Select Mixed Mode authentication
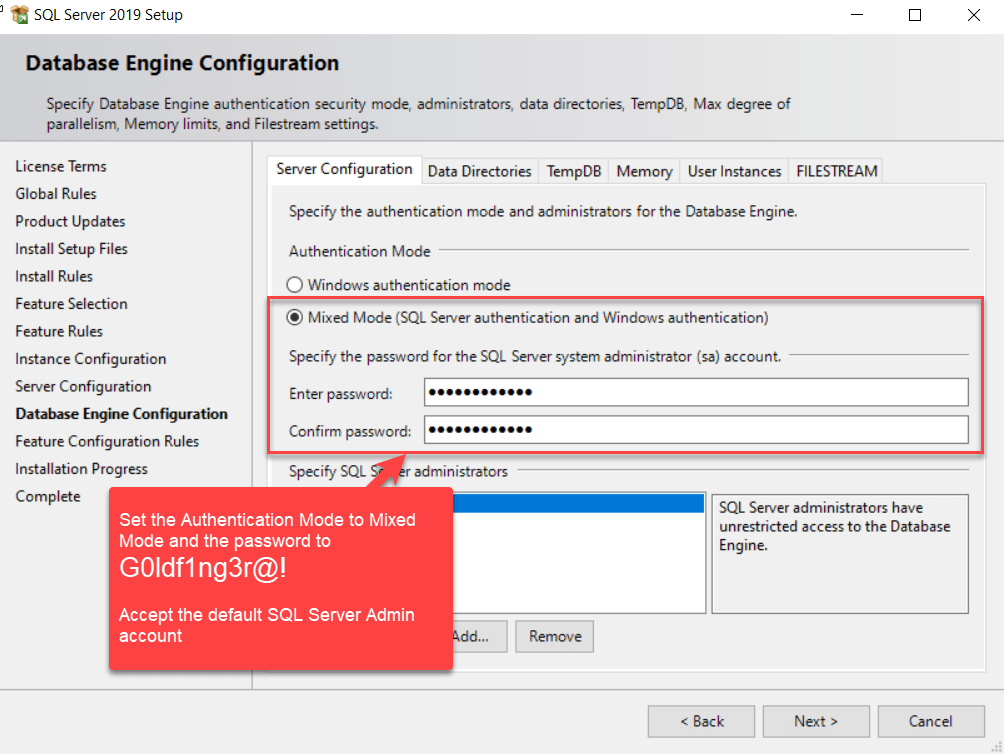1004x754 pixels. [294, 317]
